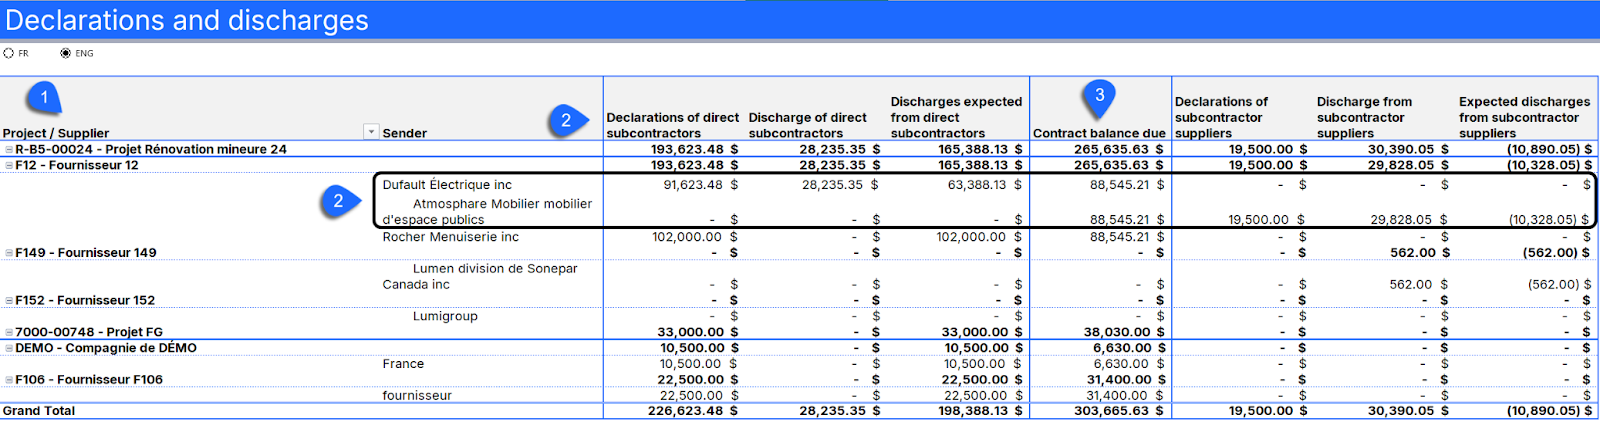Viewport: 1600px width, 422px height.
Task: Click the Declarations of direct subcontractors header
Action: click(x=672, y=125)
